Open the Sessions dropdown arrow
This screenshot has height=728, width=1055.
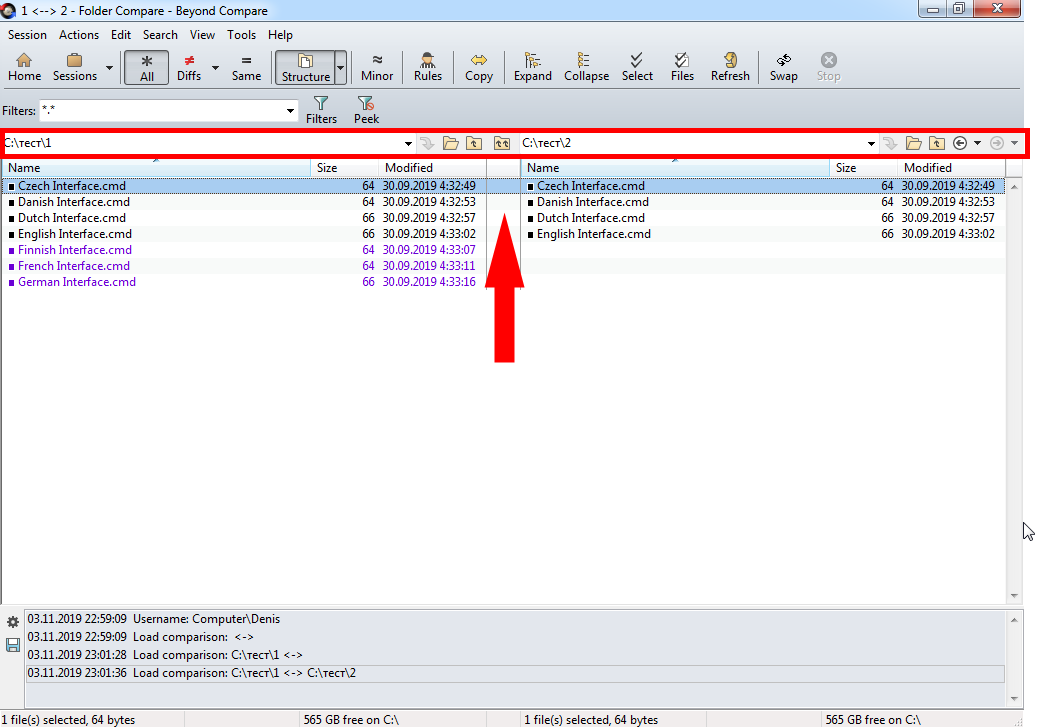(x=109, y=68)
